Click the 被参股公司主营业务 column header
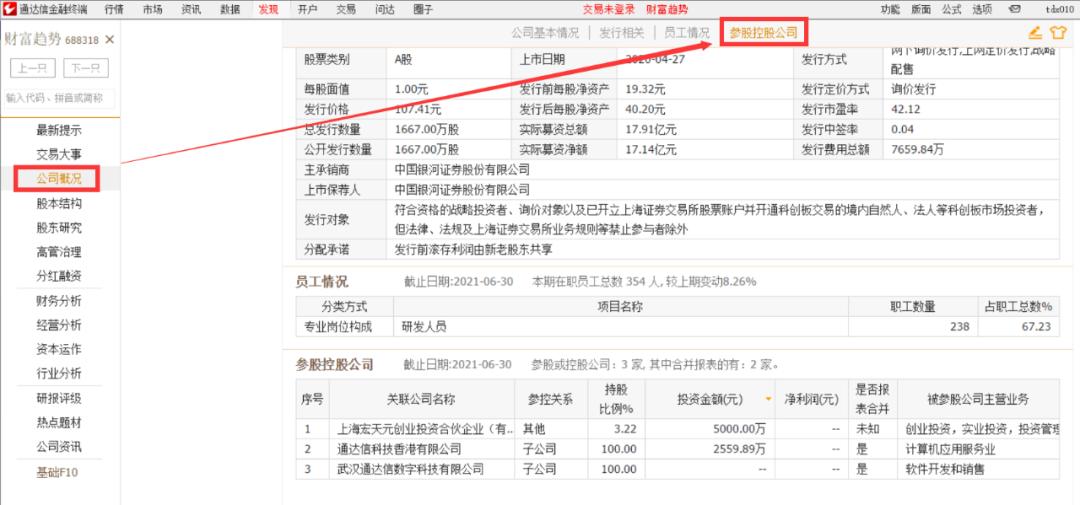 979,399
